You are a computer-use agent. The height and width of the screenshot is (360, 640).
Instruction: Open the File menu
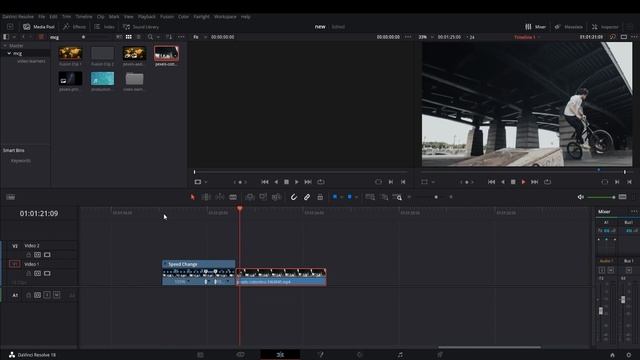click(x=42, y=17)
